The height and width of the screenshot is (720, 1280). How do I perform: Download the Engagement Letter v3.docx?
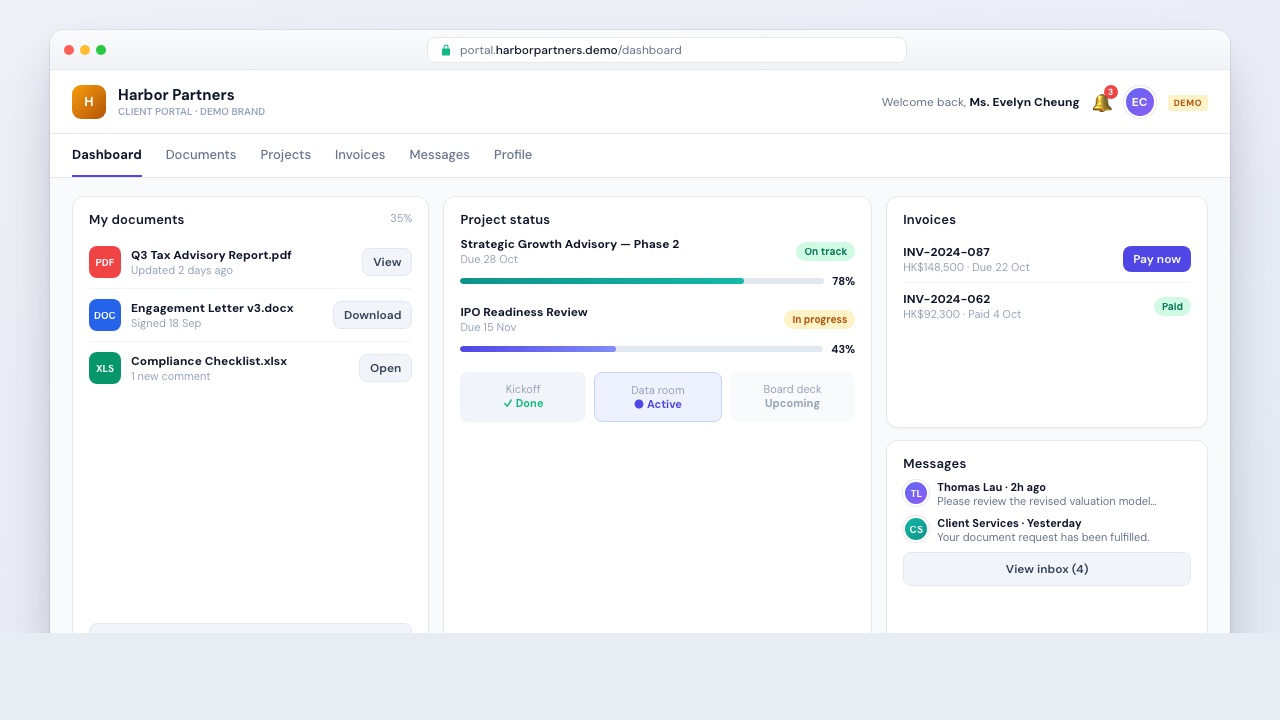pos(372,315)
